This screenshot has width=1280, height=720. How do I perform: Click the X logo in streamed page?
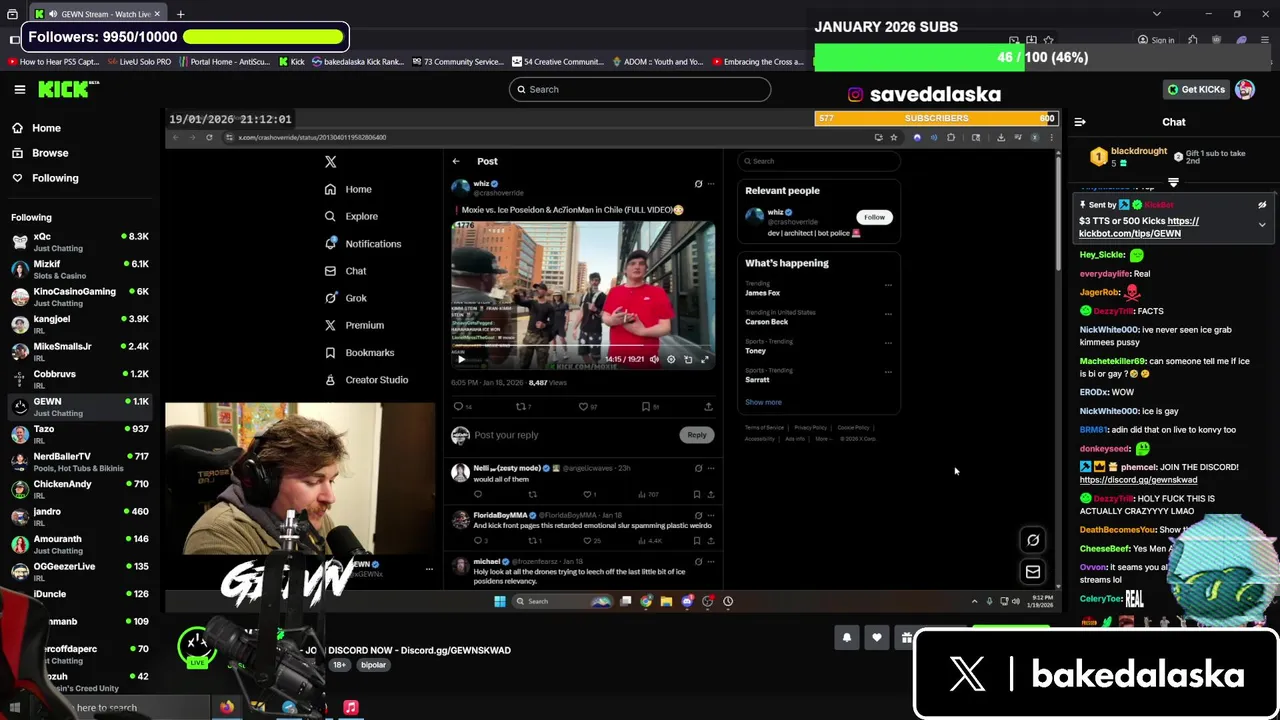(x=331, y=161)
